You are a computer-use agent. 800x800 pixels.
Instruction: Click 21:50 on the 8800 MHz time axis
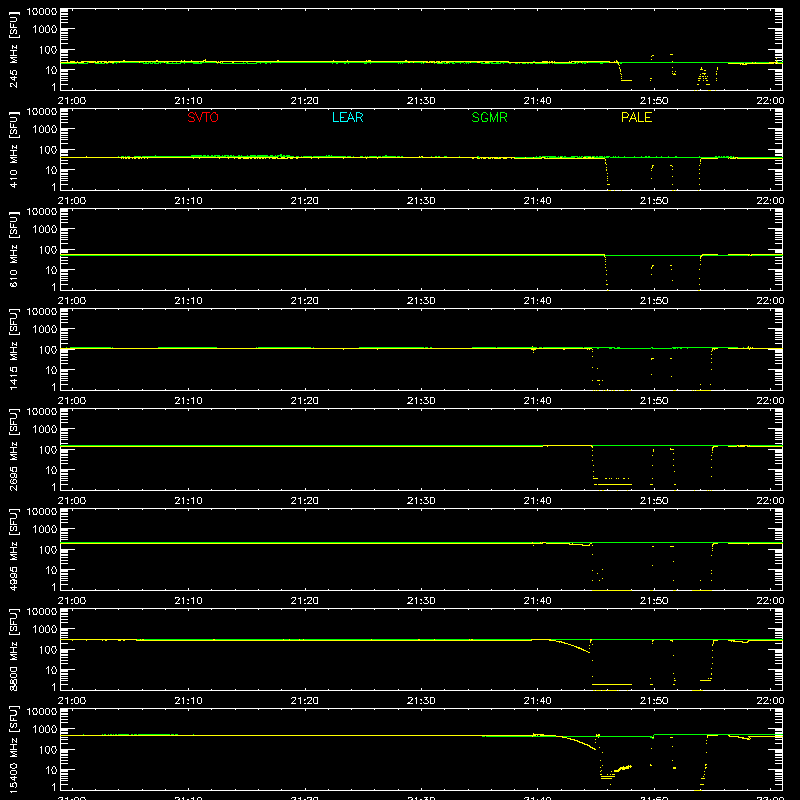tap(654, 701)
